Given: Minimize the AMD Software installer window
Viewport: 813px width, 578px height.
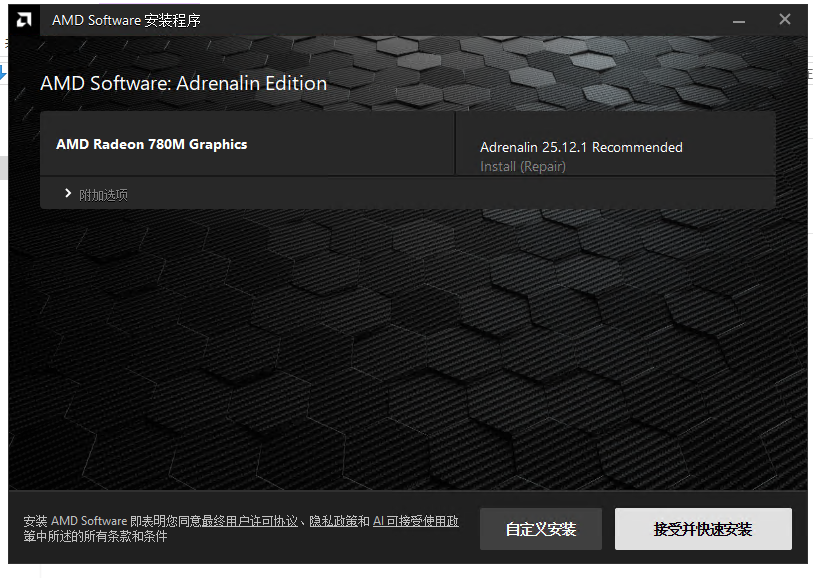Looking at the screenshot, I should [x=739, y=21].
